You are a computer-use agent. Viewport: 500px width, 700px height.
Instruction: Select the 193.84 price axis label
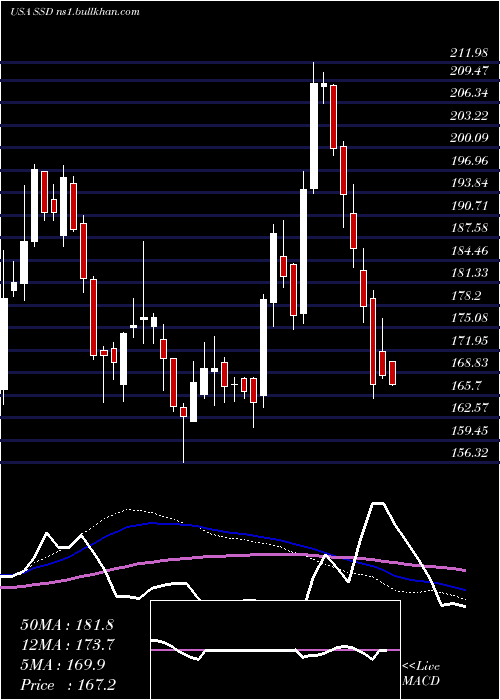pyautogui.click(x=469, y=183)
